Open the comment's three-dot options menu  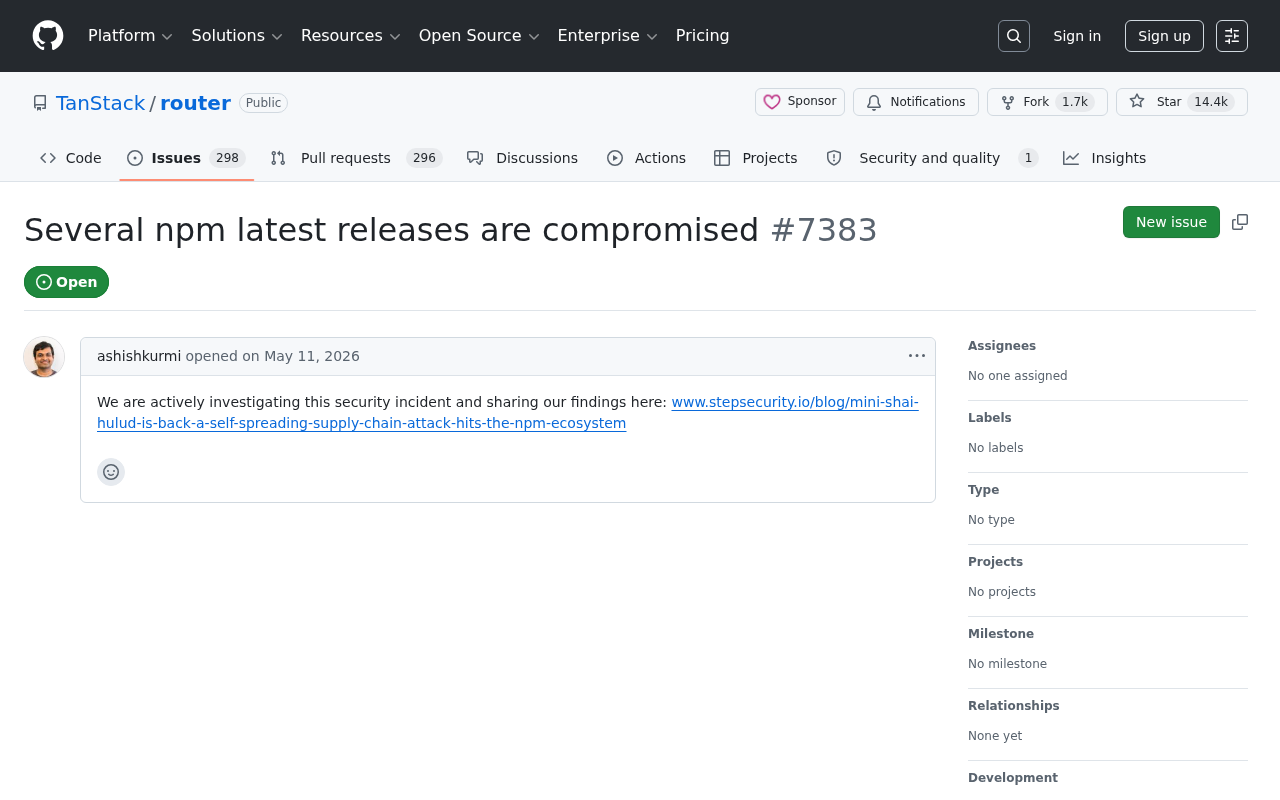point(917,356)
